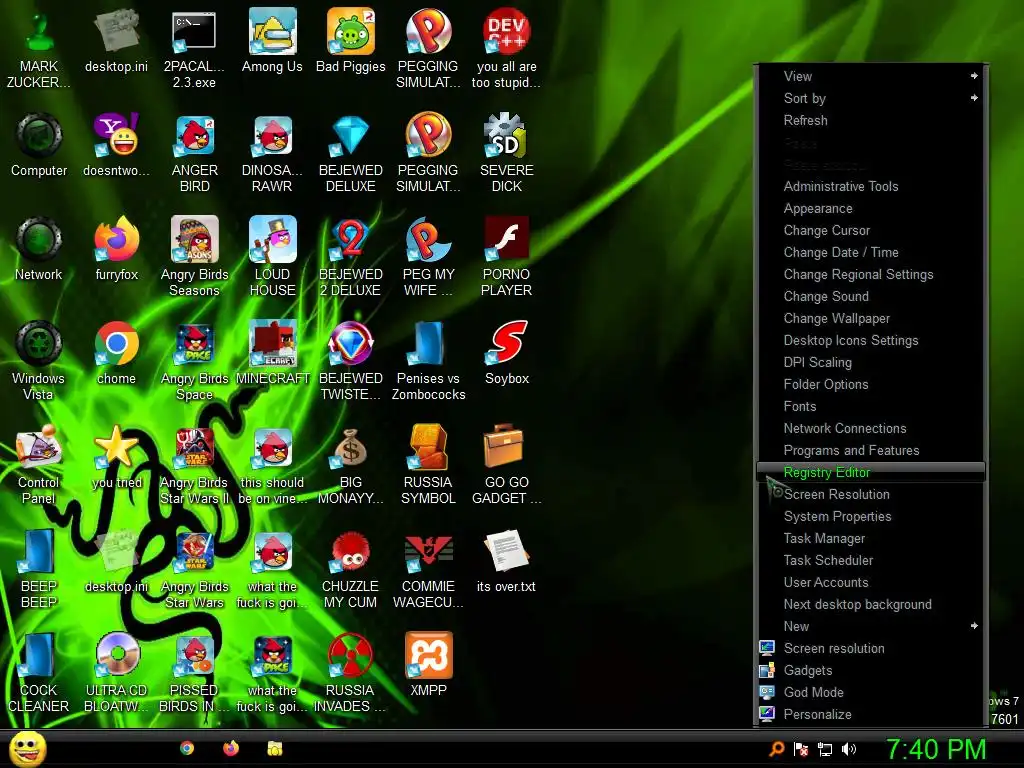Choose Refresh from the context menu

tap(871, 121)
